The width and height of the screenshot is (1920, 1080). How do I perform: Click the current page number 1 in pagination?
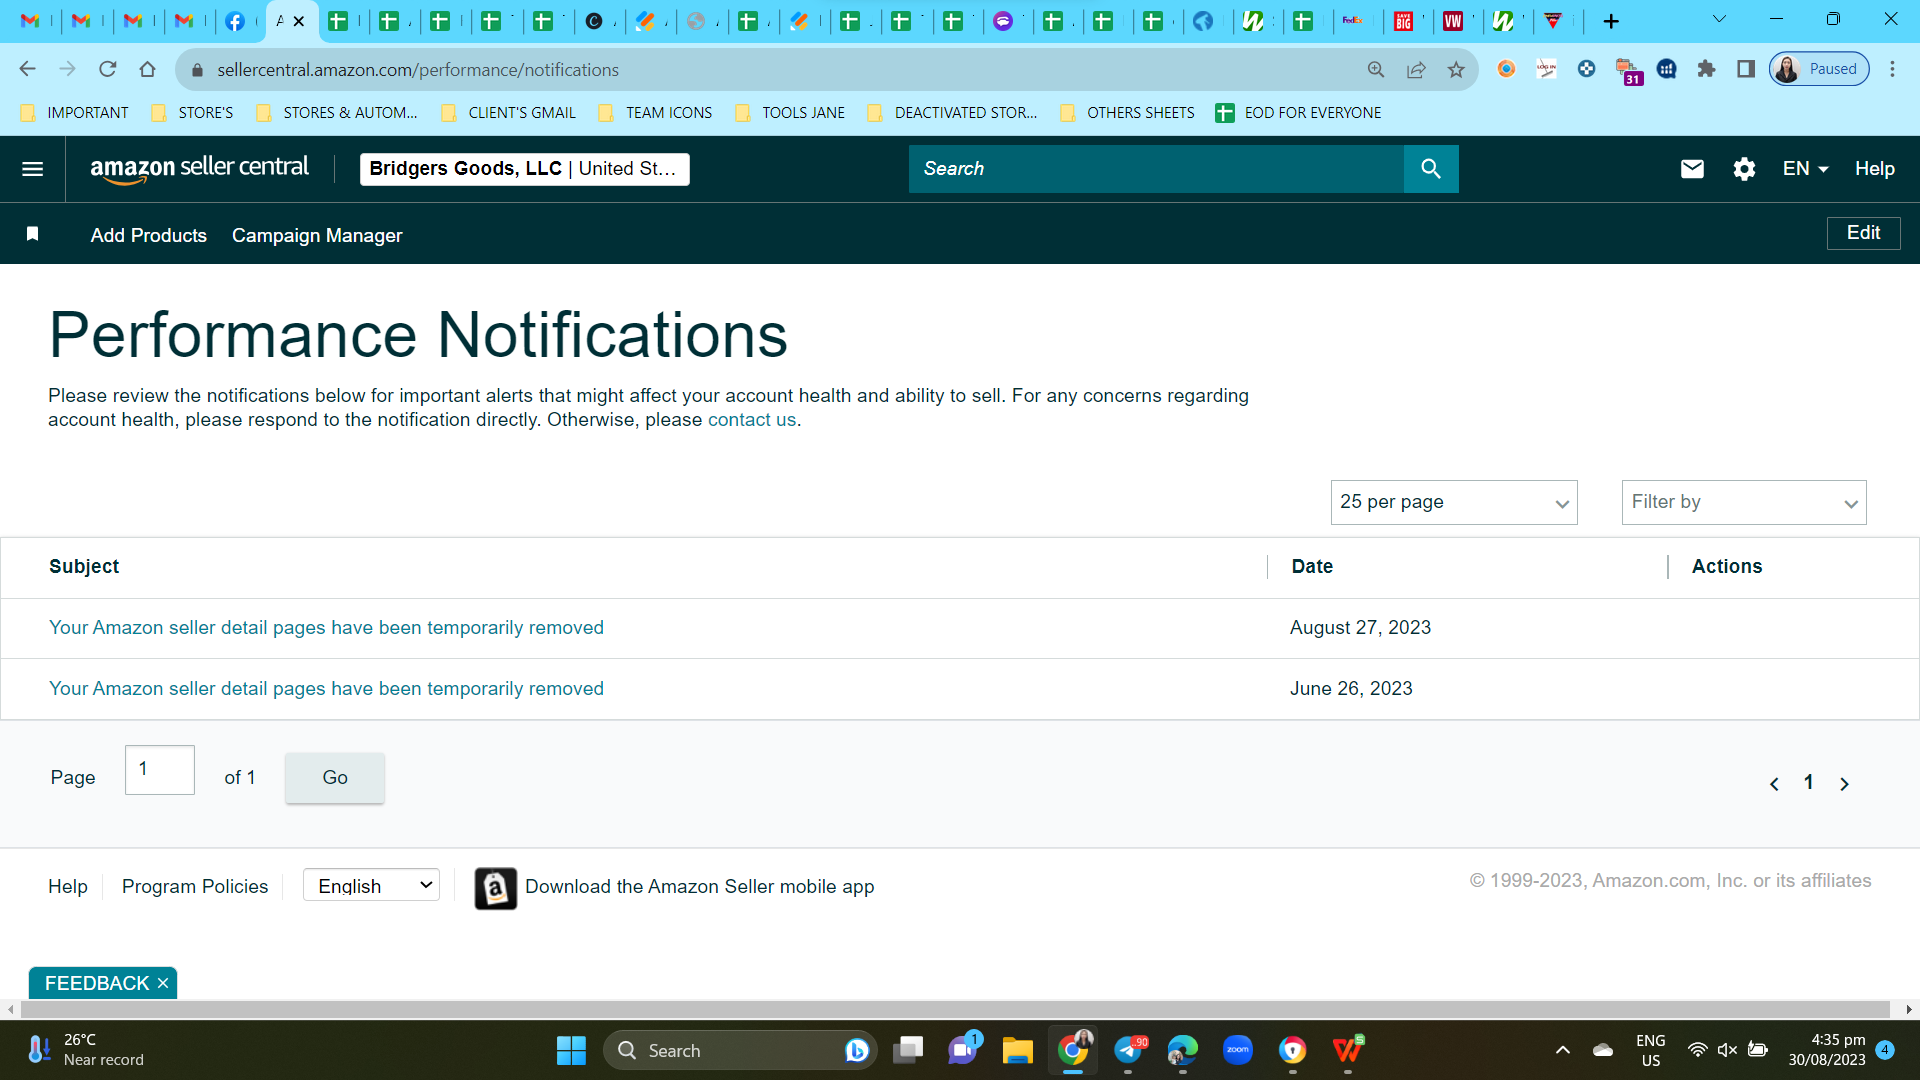[x=1808, y=783]
